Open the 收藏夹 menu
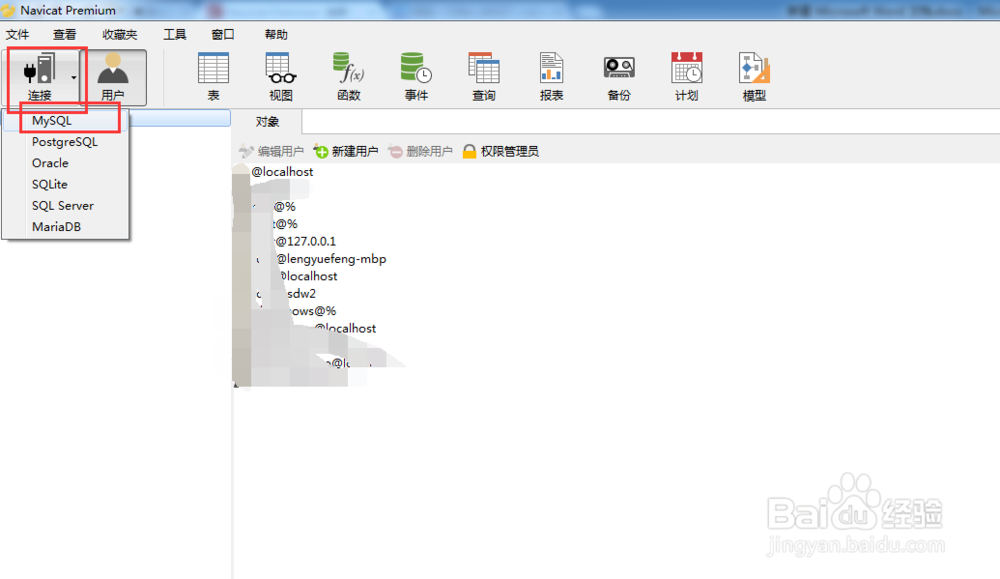1000x579 pixels. (x=120, y=34)
